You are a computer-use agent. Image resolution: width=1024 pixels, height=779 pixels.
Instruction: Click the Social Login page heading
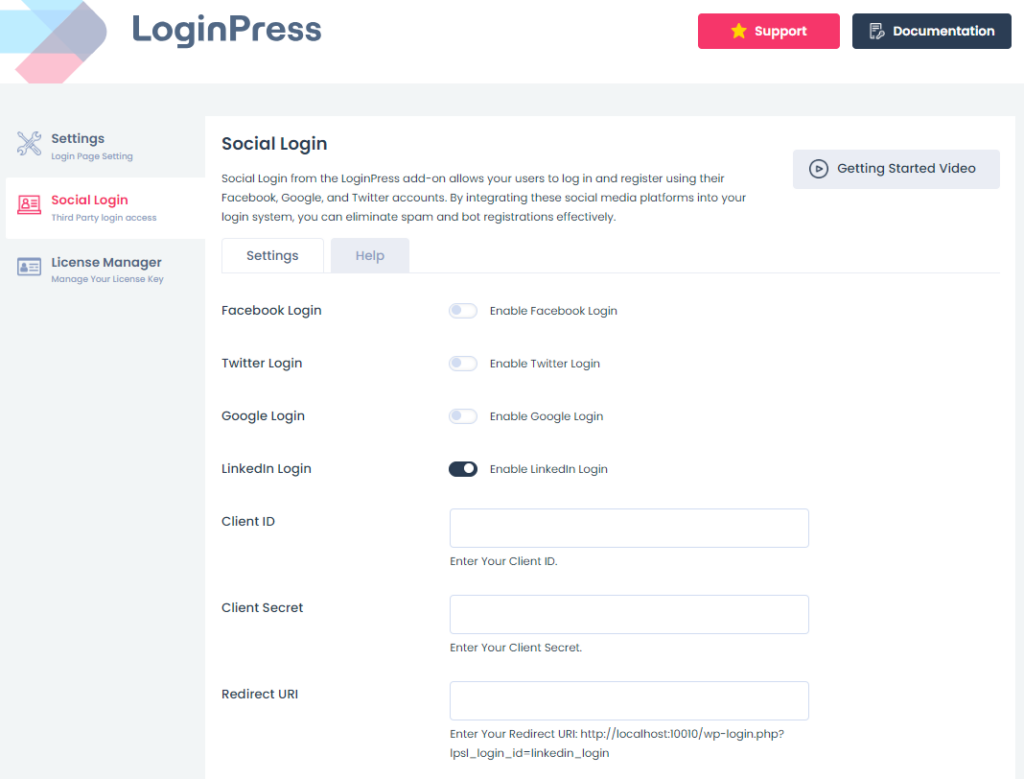[274, 144]
